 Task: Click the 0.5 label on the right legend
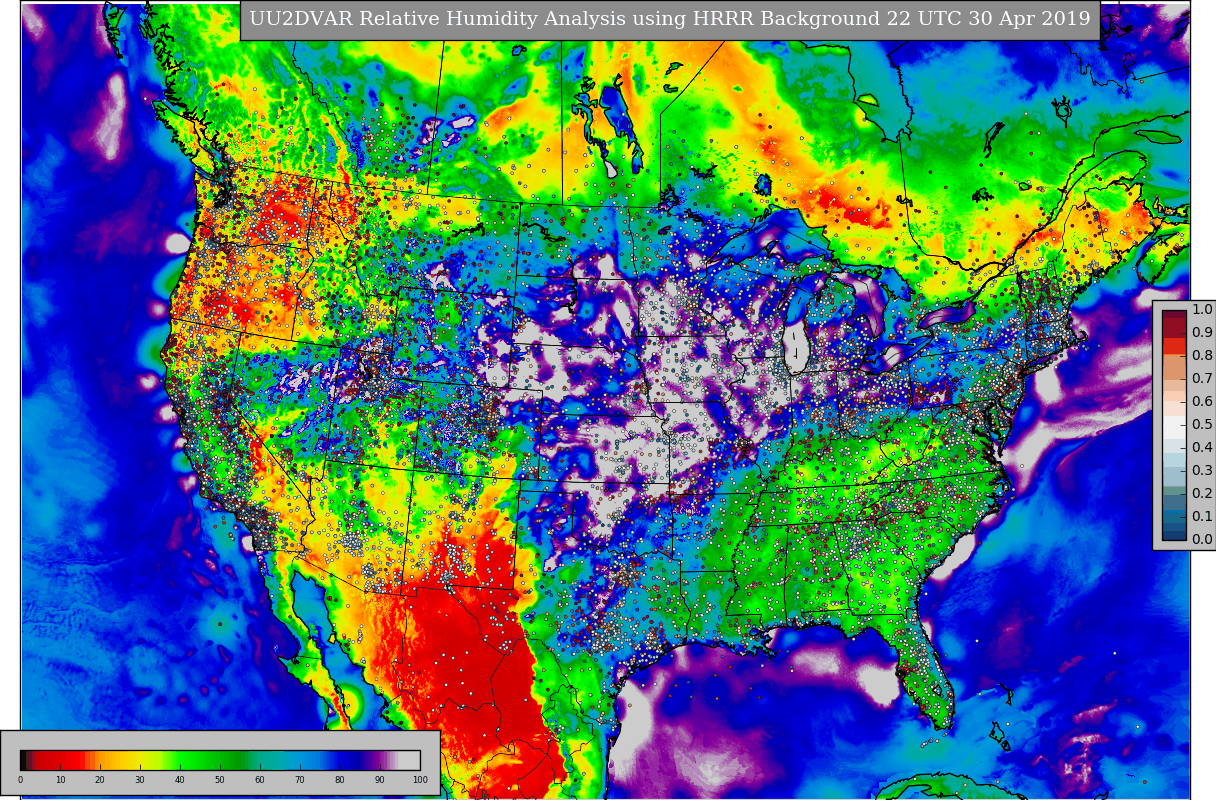point(1202,424)
